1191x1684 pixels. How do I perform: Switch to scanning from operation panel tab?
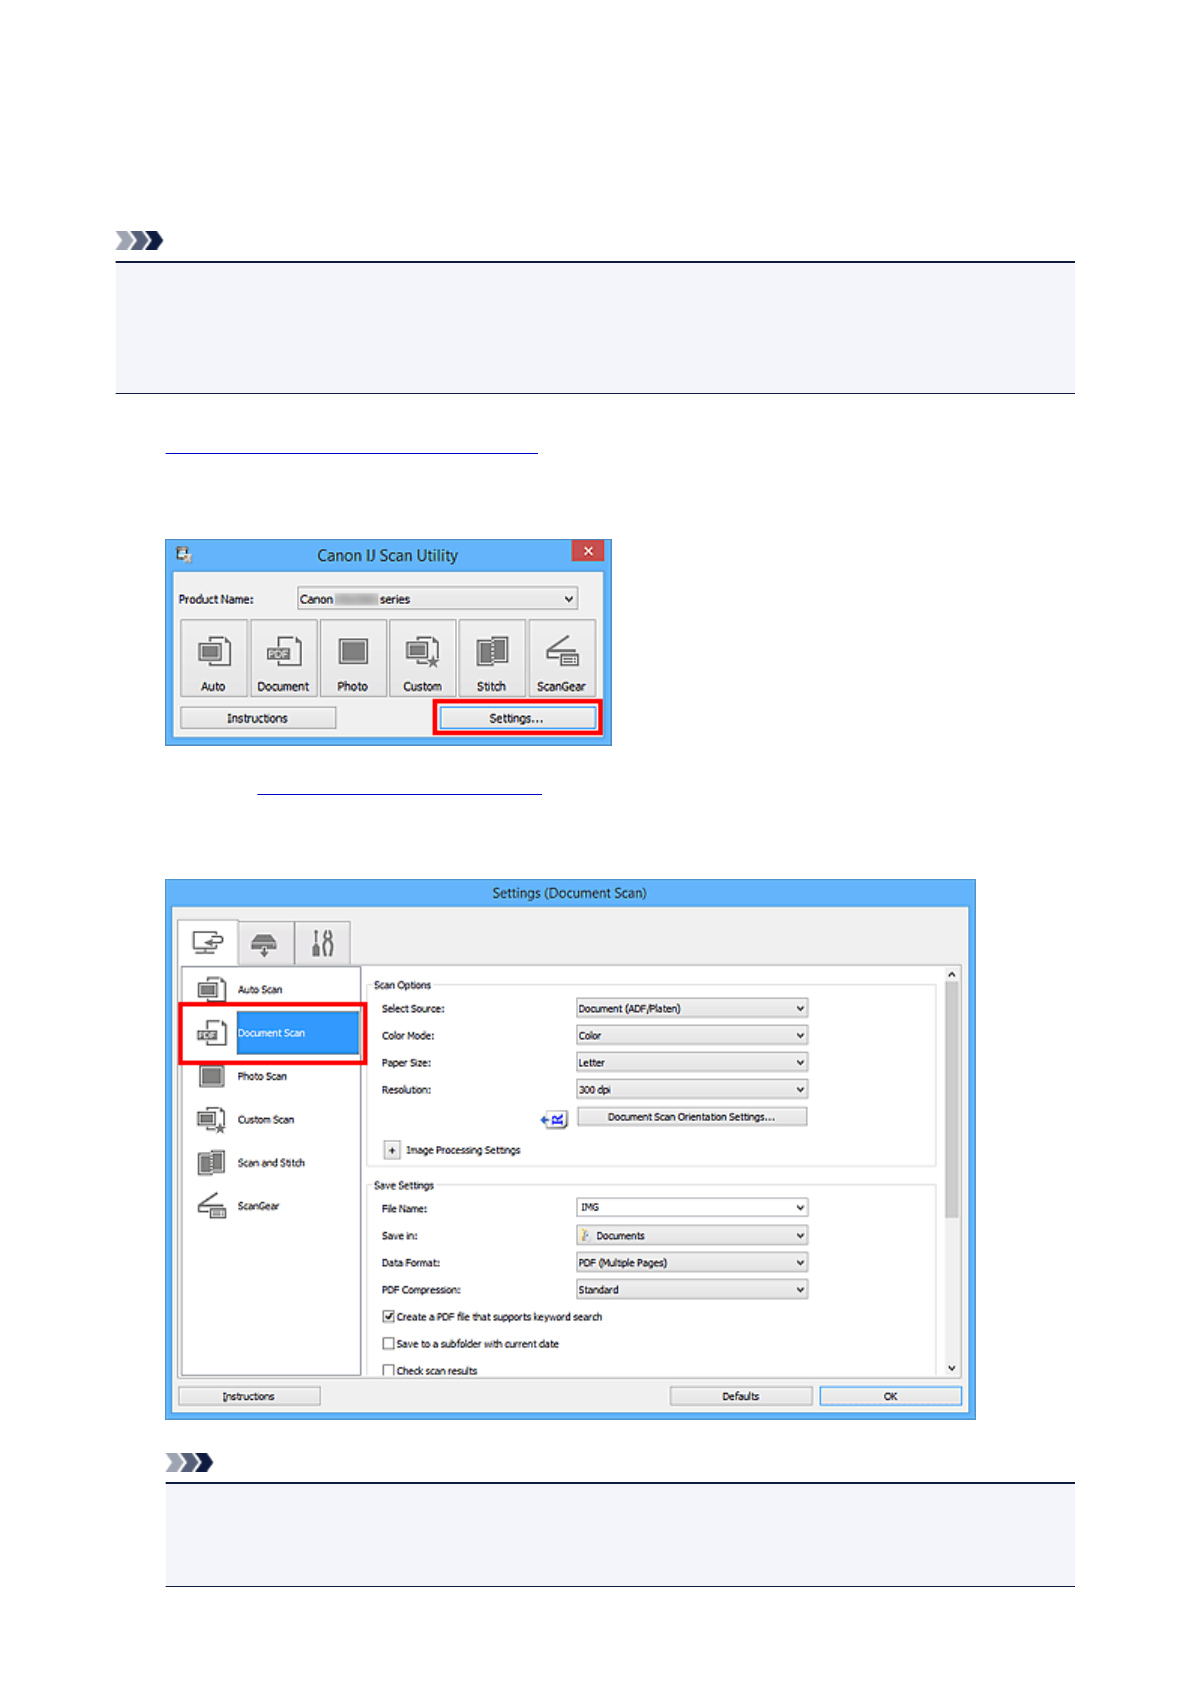tap(265, 943)
